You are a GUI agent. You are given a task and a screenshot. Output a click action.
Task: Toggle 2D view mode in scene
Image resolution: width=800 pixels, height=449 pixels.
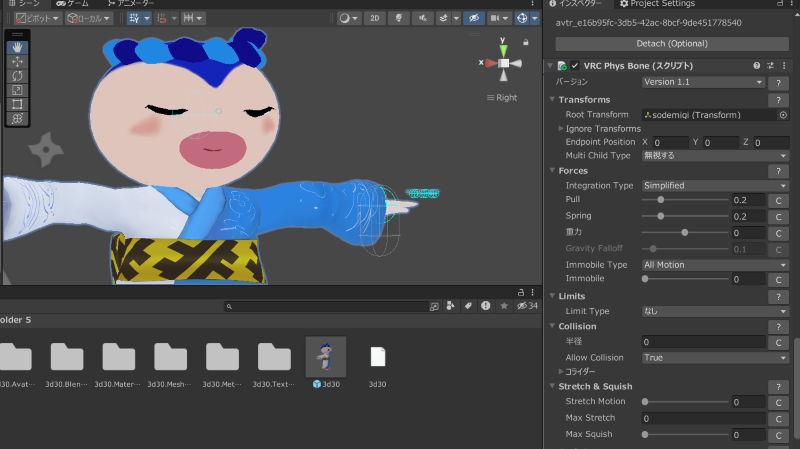(374, 18)
